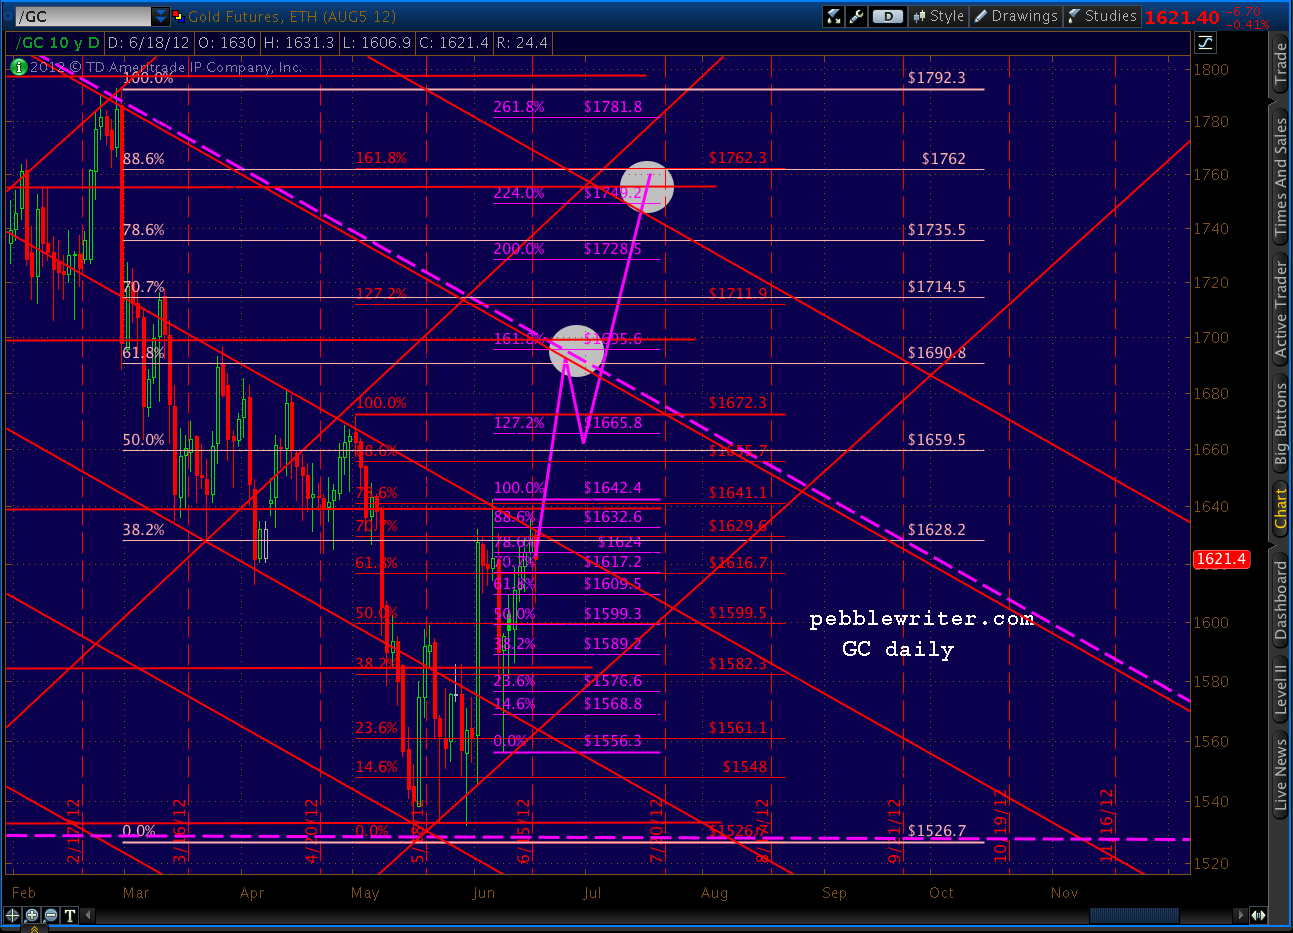Click the crosshair pan icon at bottom left
Viewport: 1293px width, 933px height.
(13, 915)
